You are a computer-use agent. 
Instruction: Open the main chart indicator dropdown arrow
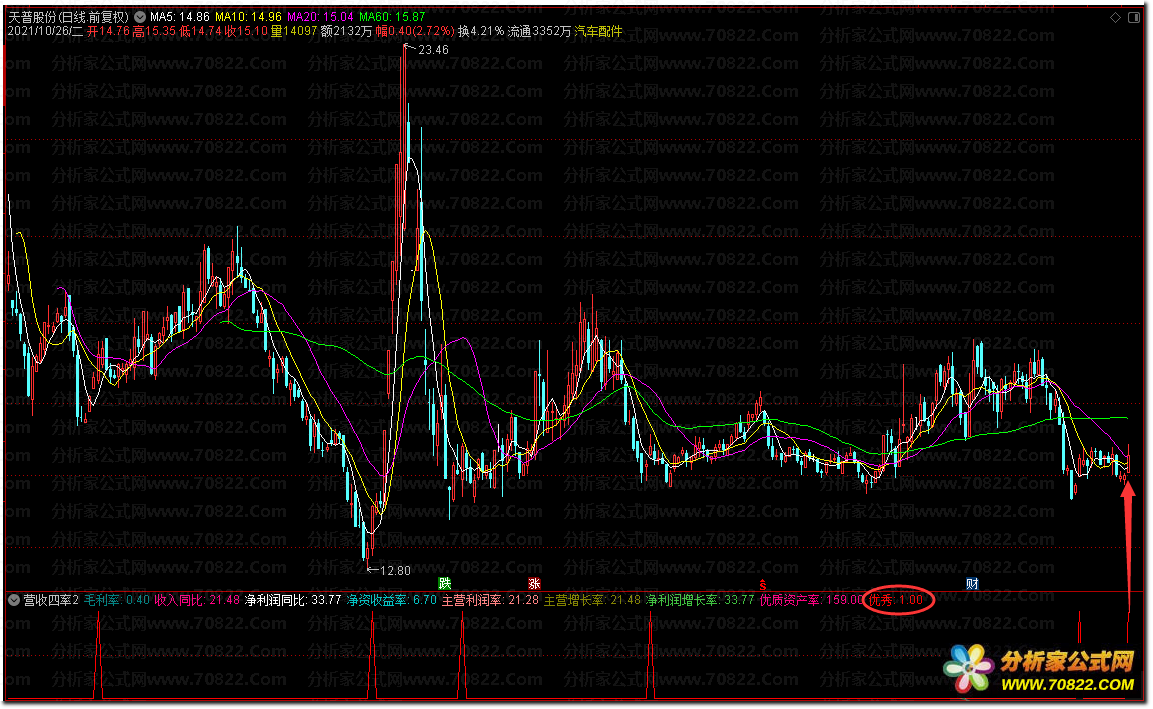coord(140,17)
